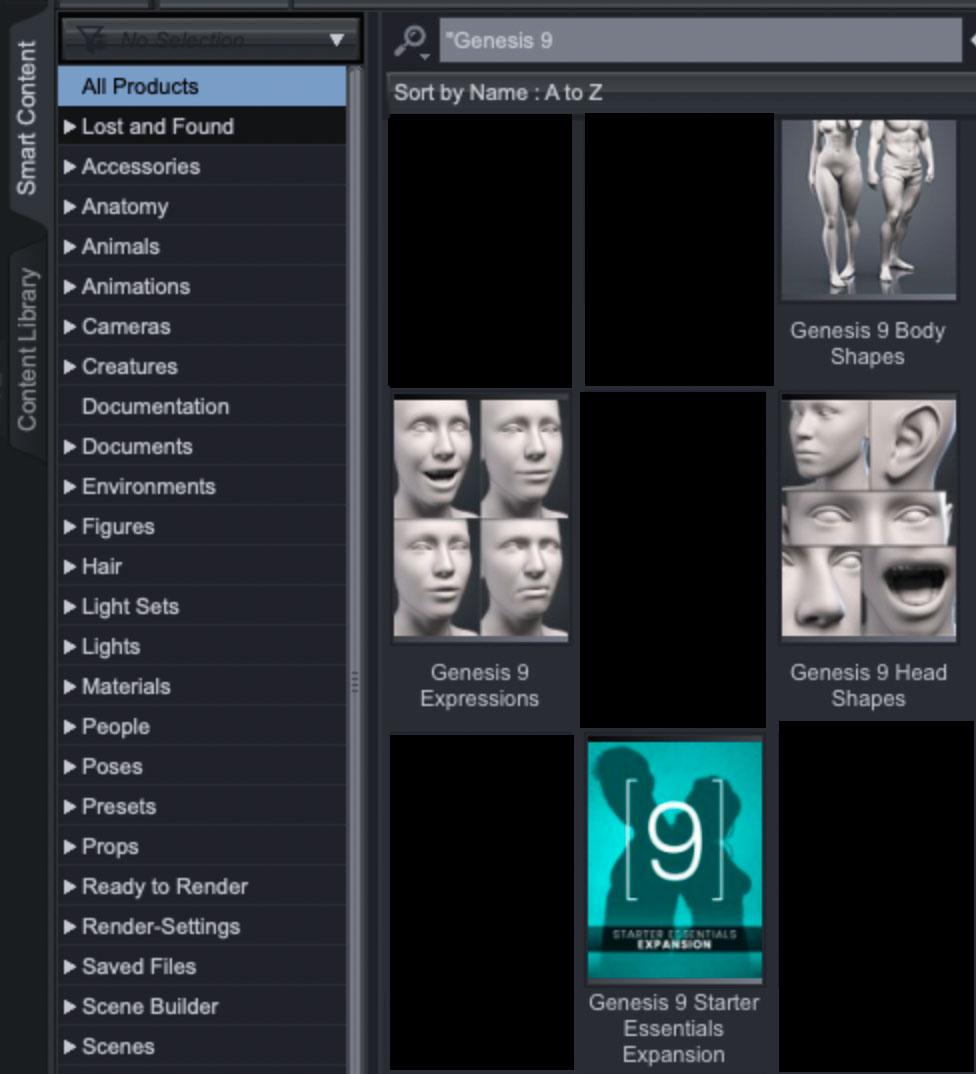Expand the Figures category arrow

click(69, 527)
